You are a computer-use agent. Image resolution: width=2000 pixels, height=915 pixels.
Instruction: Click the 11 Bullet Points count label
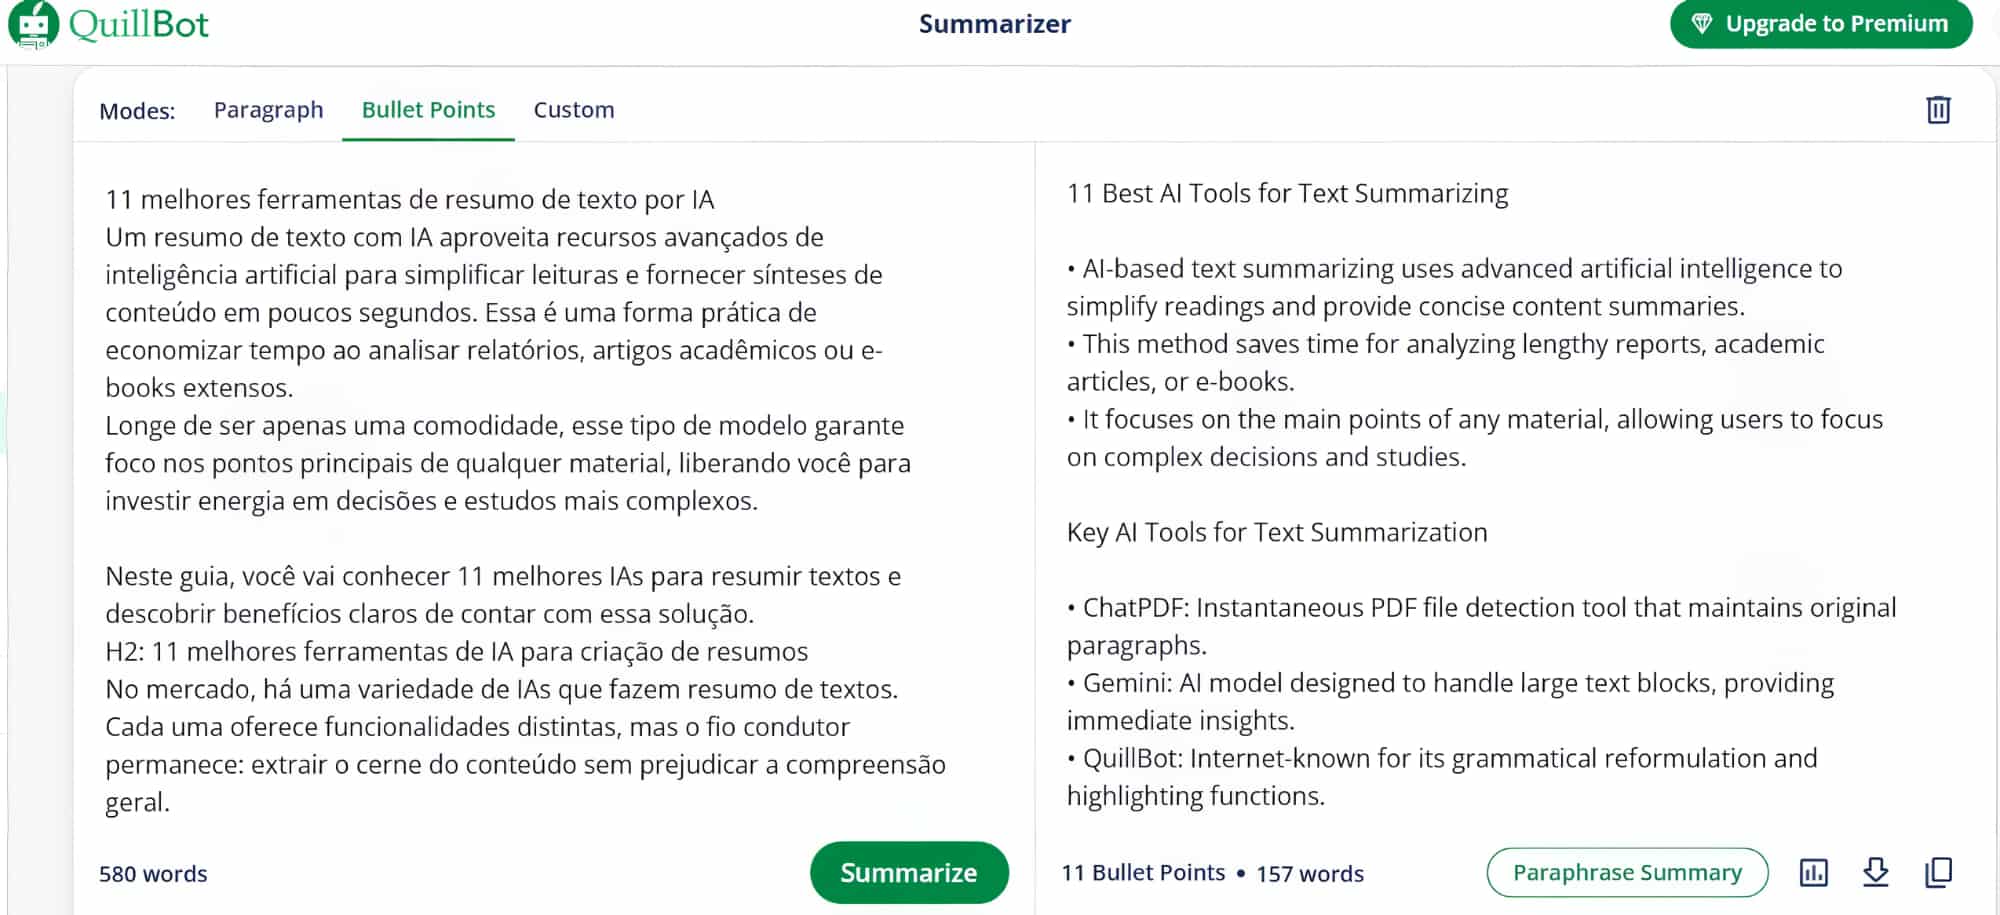1143,873
